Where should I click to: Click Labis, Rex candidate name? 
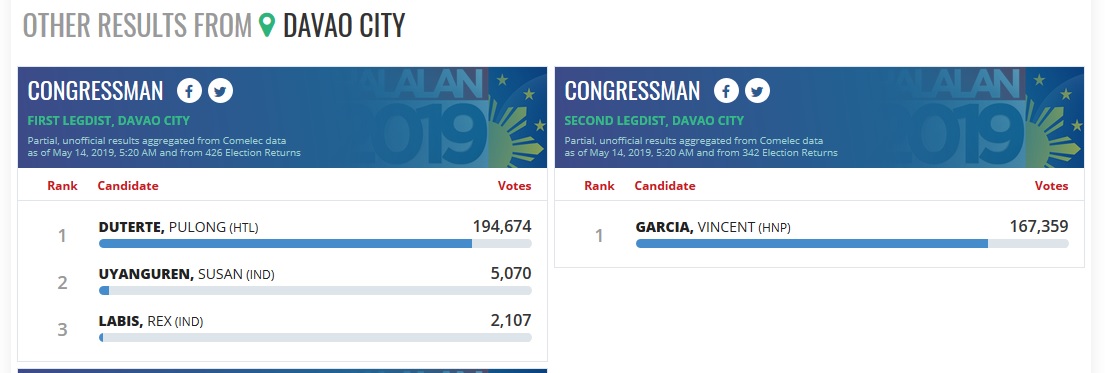pos(151,322)
